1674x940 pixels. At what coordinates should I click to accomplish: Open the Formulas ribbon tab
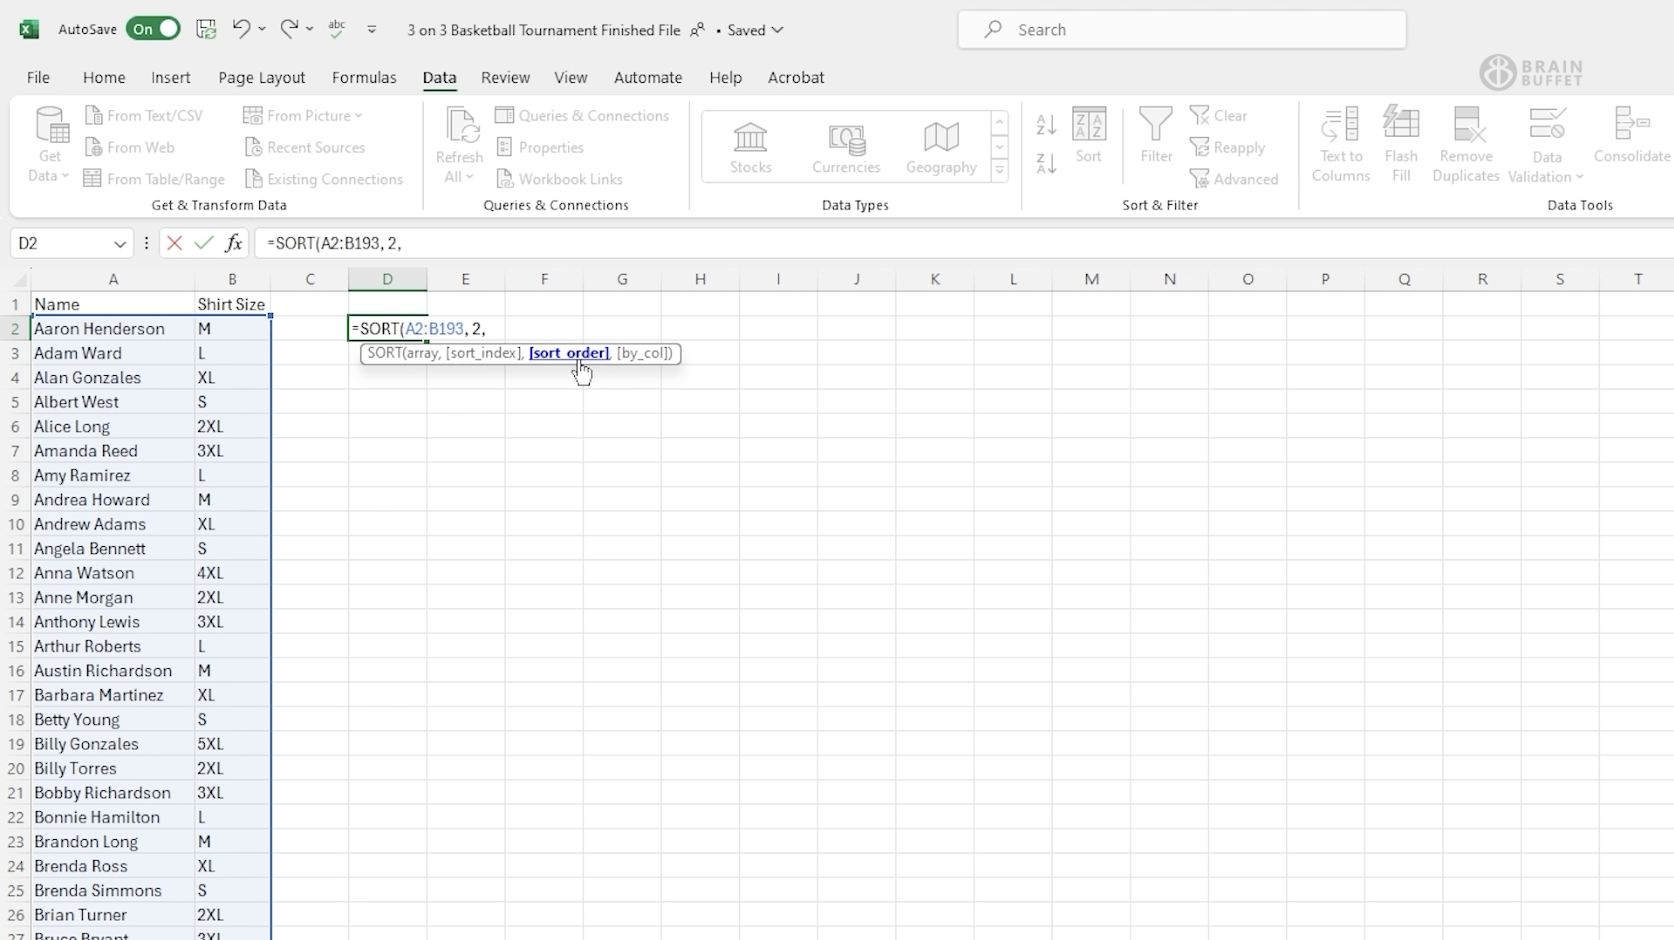[x=364, y=77]
